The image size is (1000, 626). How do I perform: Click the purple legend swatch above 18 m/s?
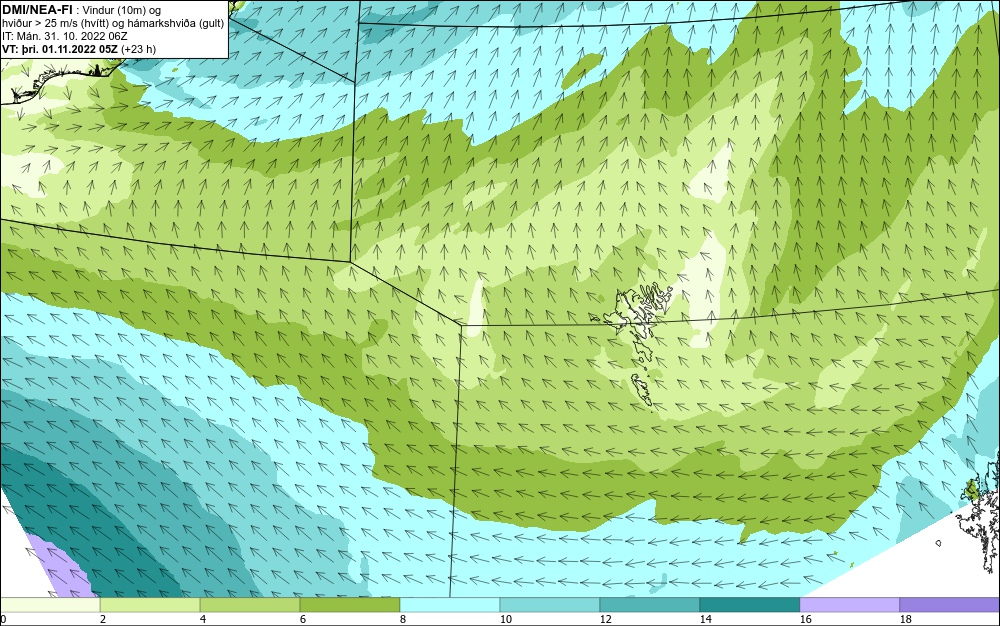point(950,605)
